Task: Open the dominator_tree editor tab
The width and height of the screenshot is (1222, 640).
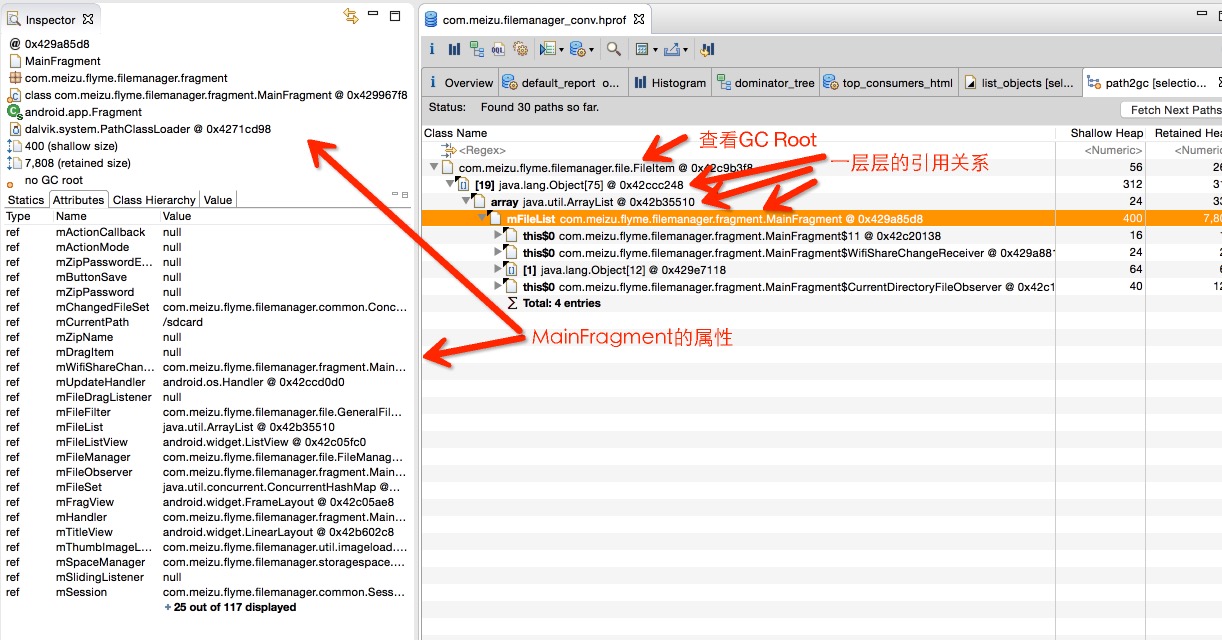Action: click(766, 83)
